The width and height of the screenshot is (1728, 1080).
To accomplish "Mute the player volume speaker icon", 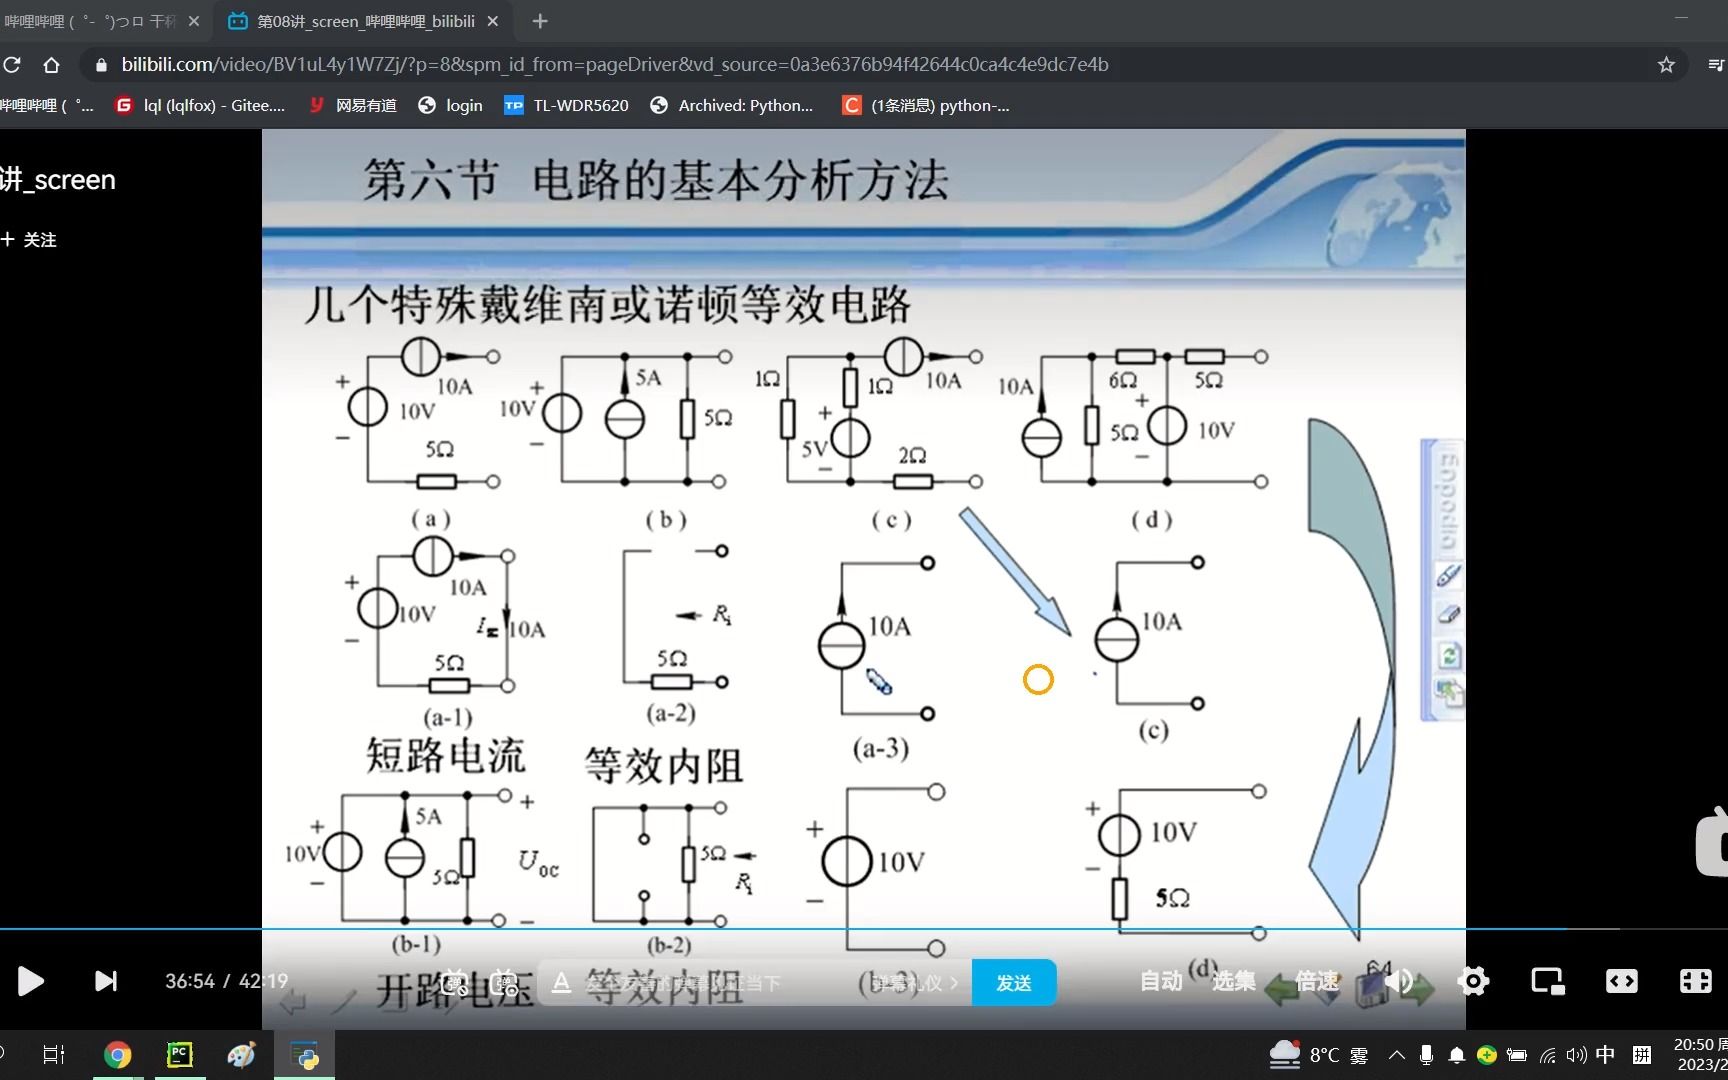I will click(x=1400, y=981).
